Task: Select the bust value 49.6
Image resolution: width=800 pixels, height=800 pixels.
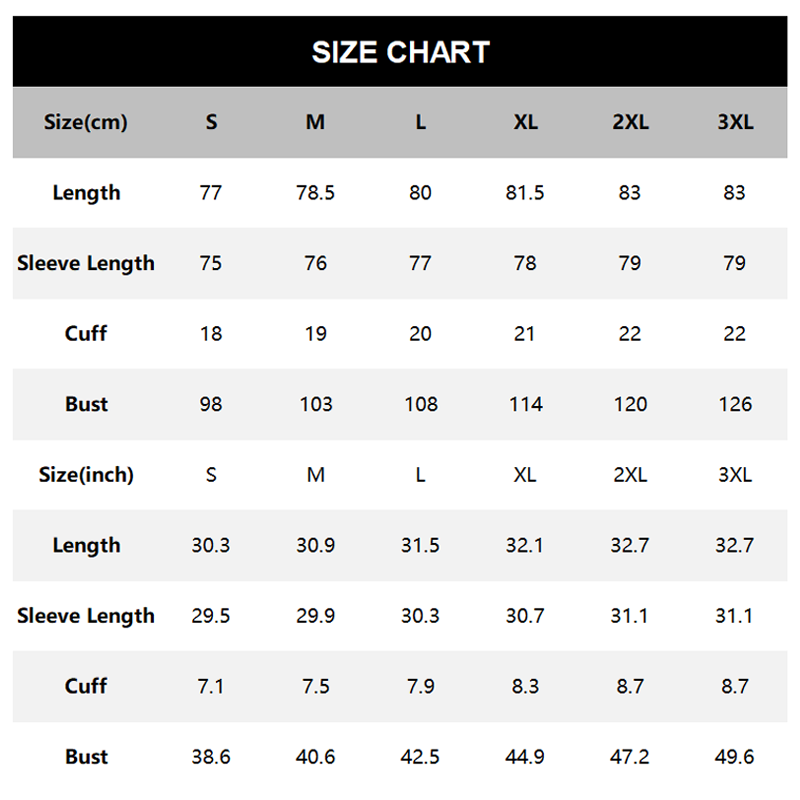Action: pyautogui.click(x=735, y=757)
